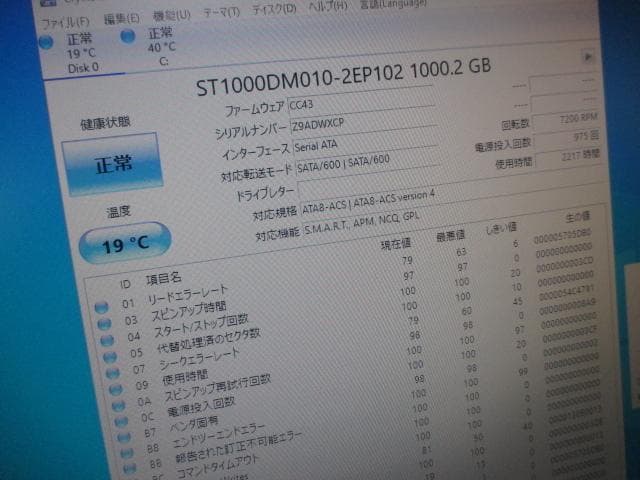Click the status orb for ID 01 row
Screen dimensions: 640x480
coord(101,307)
